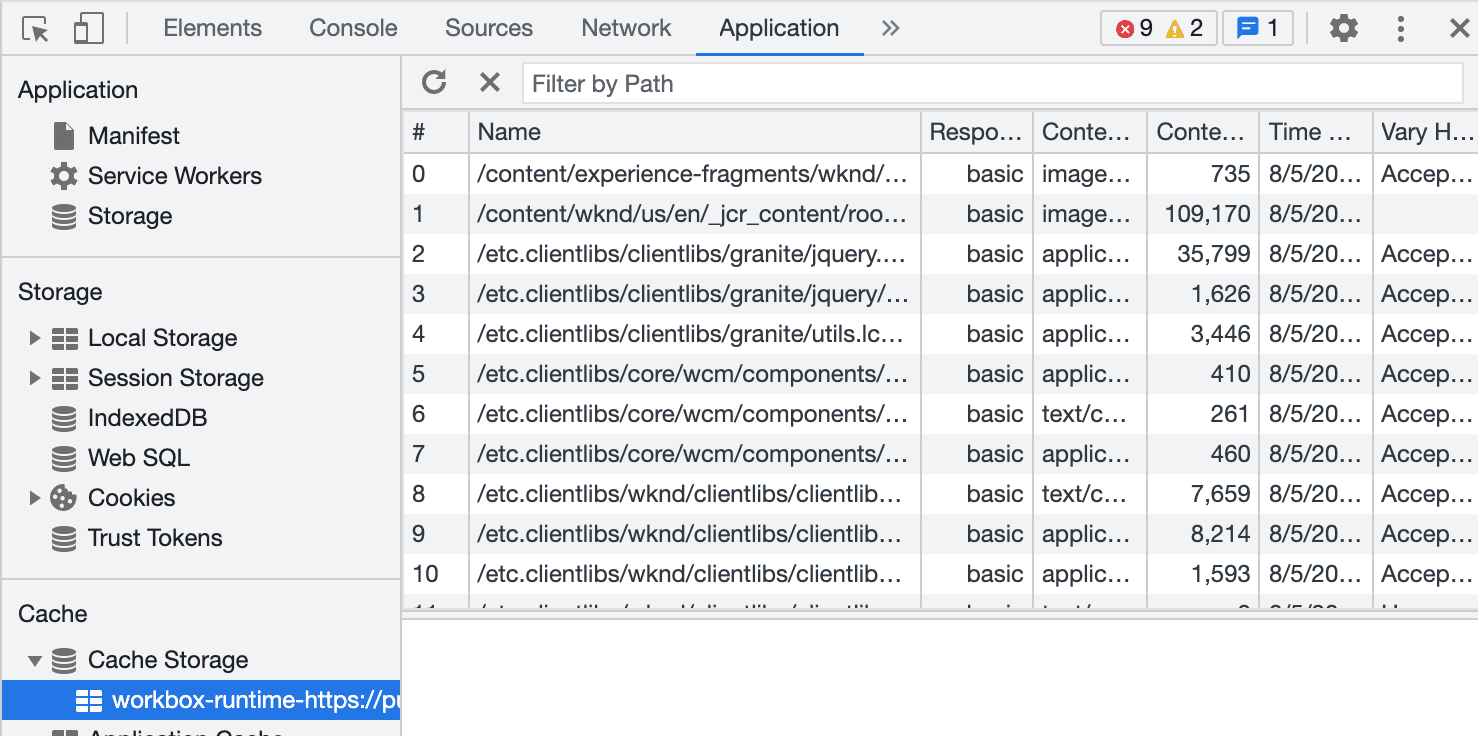
Task: Switch to the Network tab
Action: tap(625, 28)
